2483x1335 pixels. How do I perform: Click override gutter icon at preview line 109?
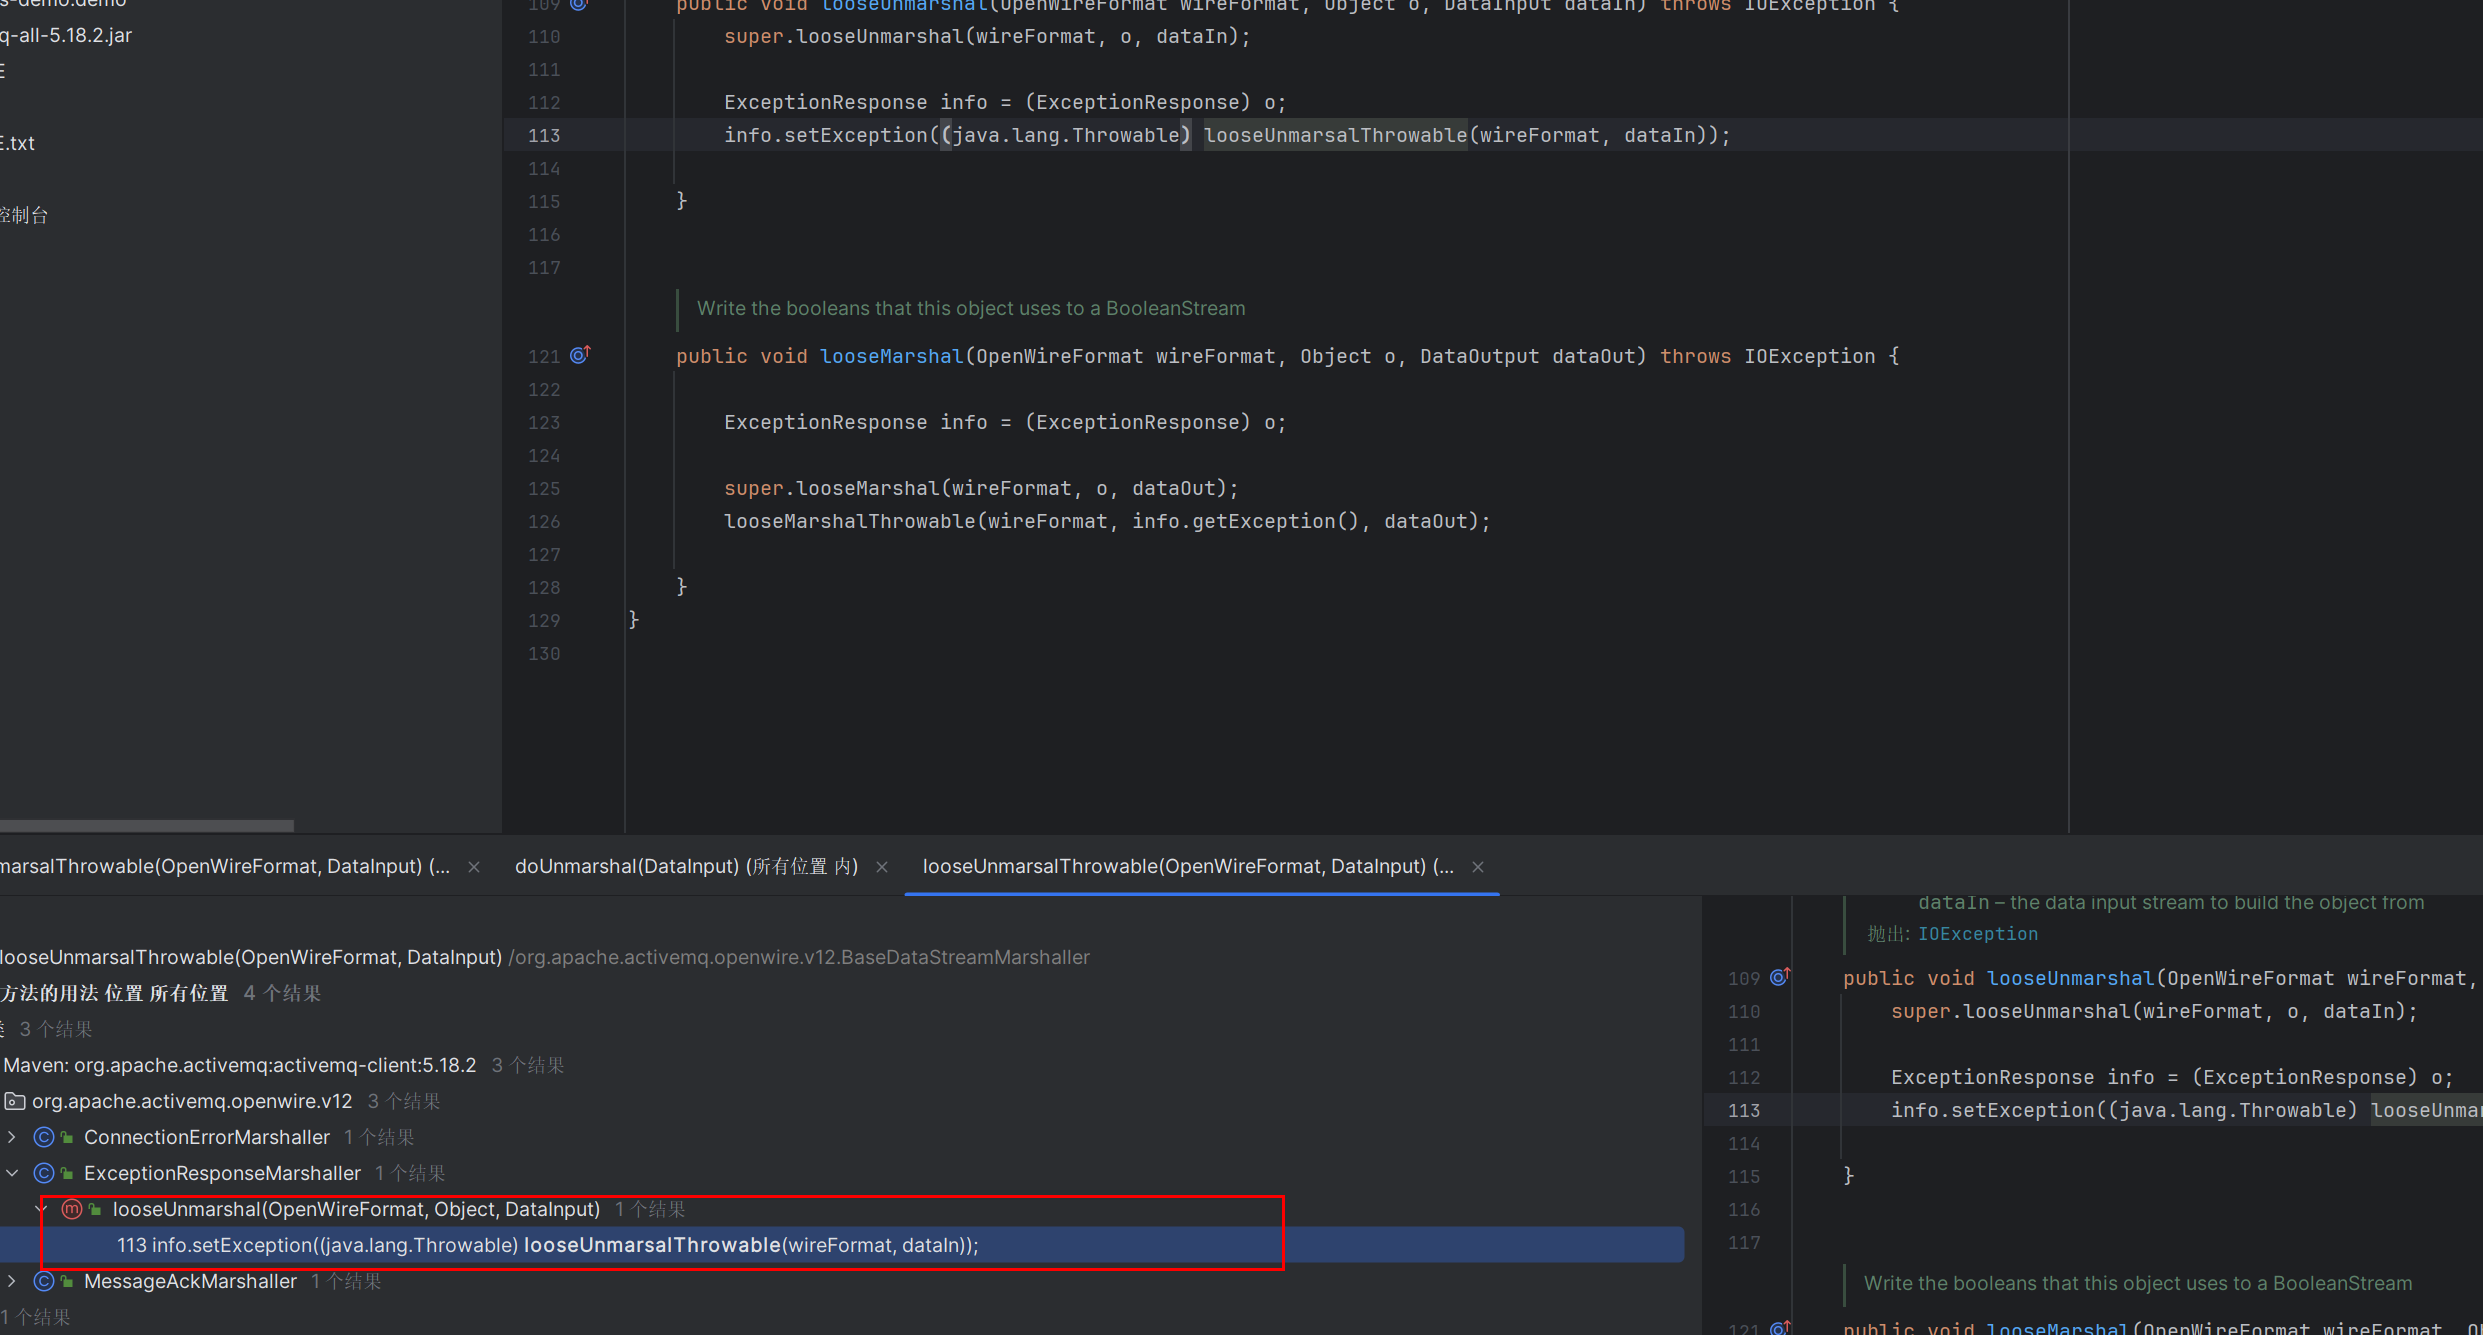1779,977
